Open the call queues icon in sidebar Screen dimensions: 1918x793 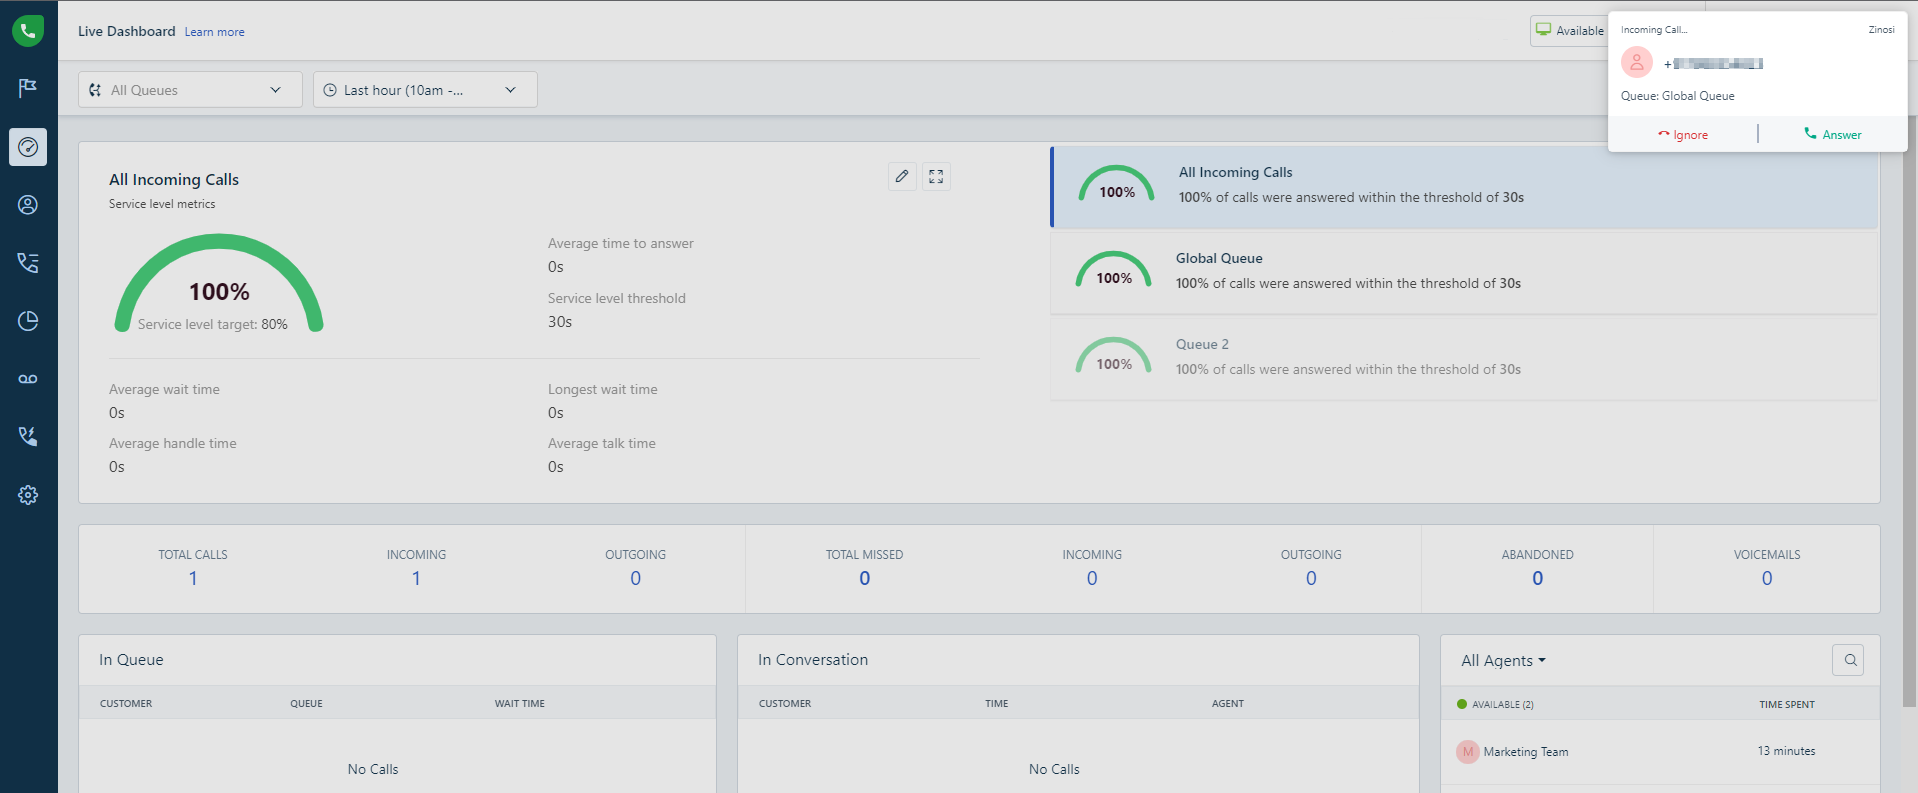[28, 263]
